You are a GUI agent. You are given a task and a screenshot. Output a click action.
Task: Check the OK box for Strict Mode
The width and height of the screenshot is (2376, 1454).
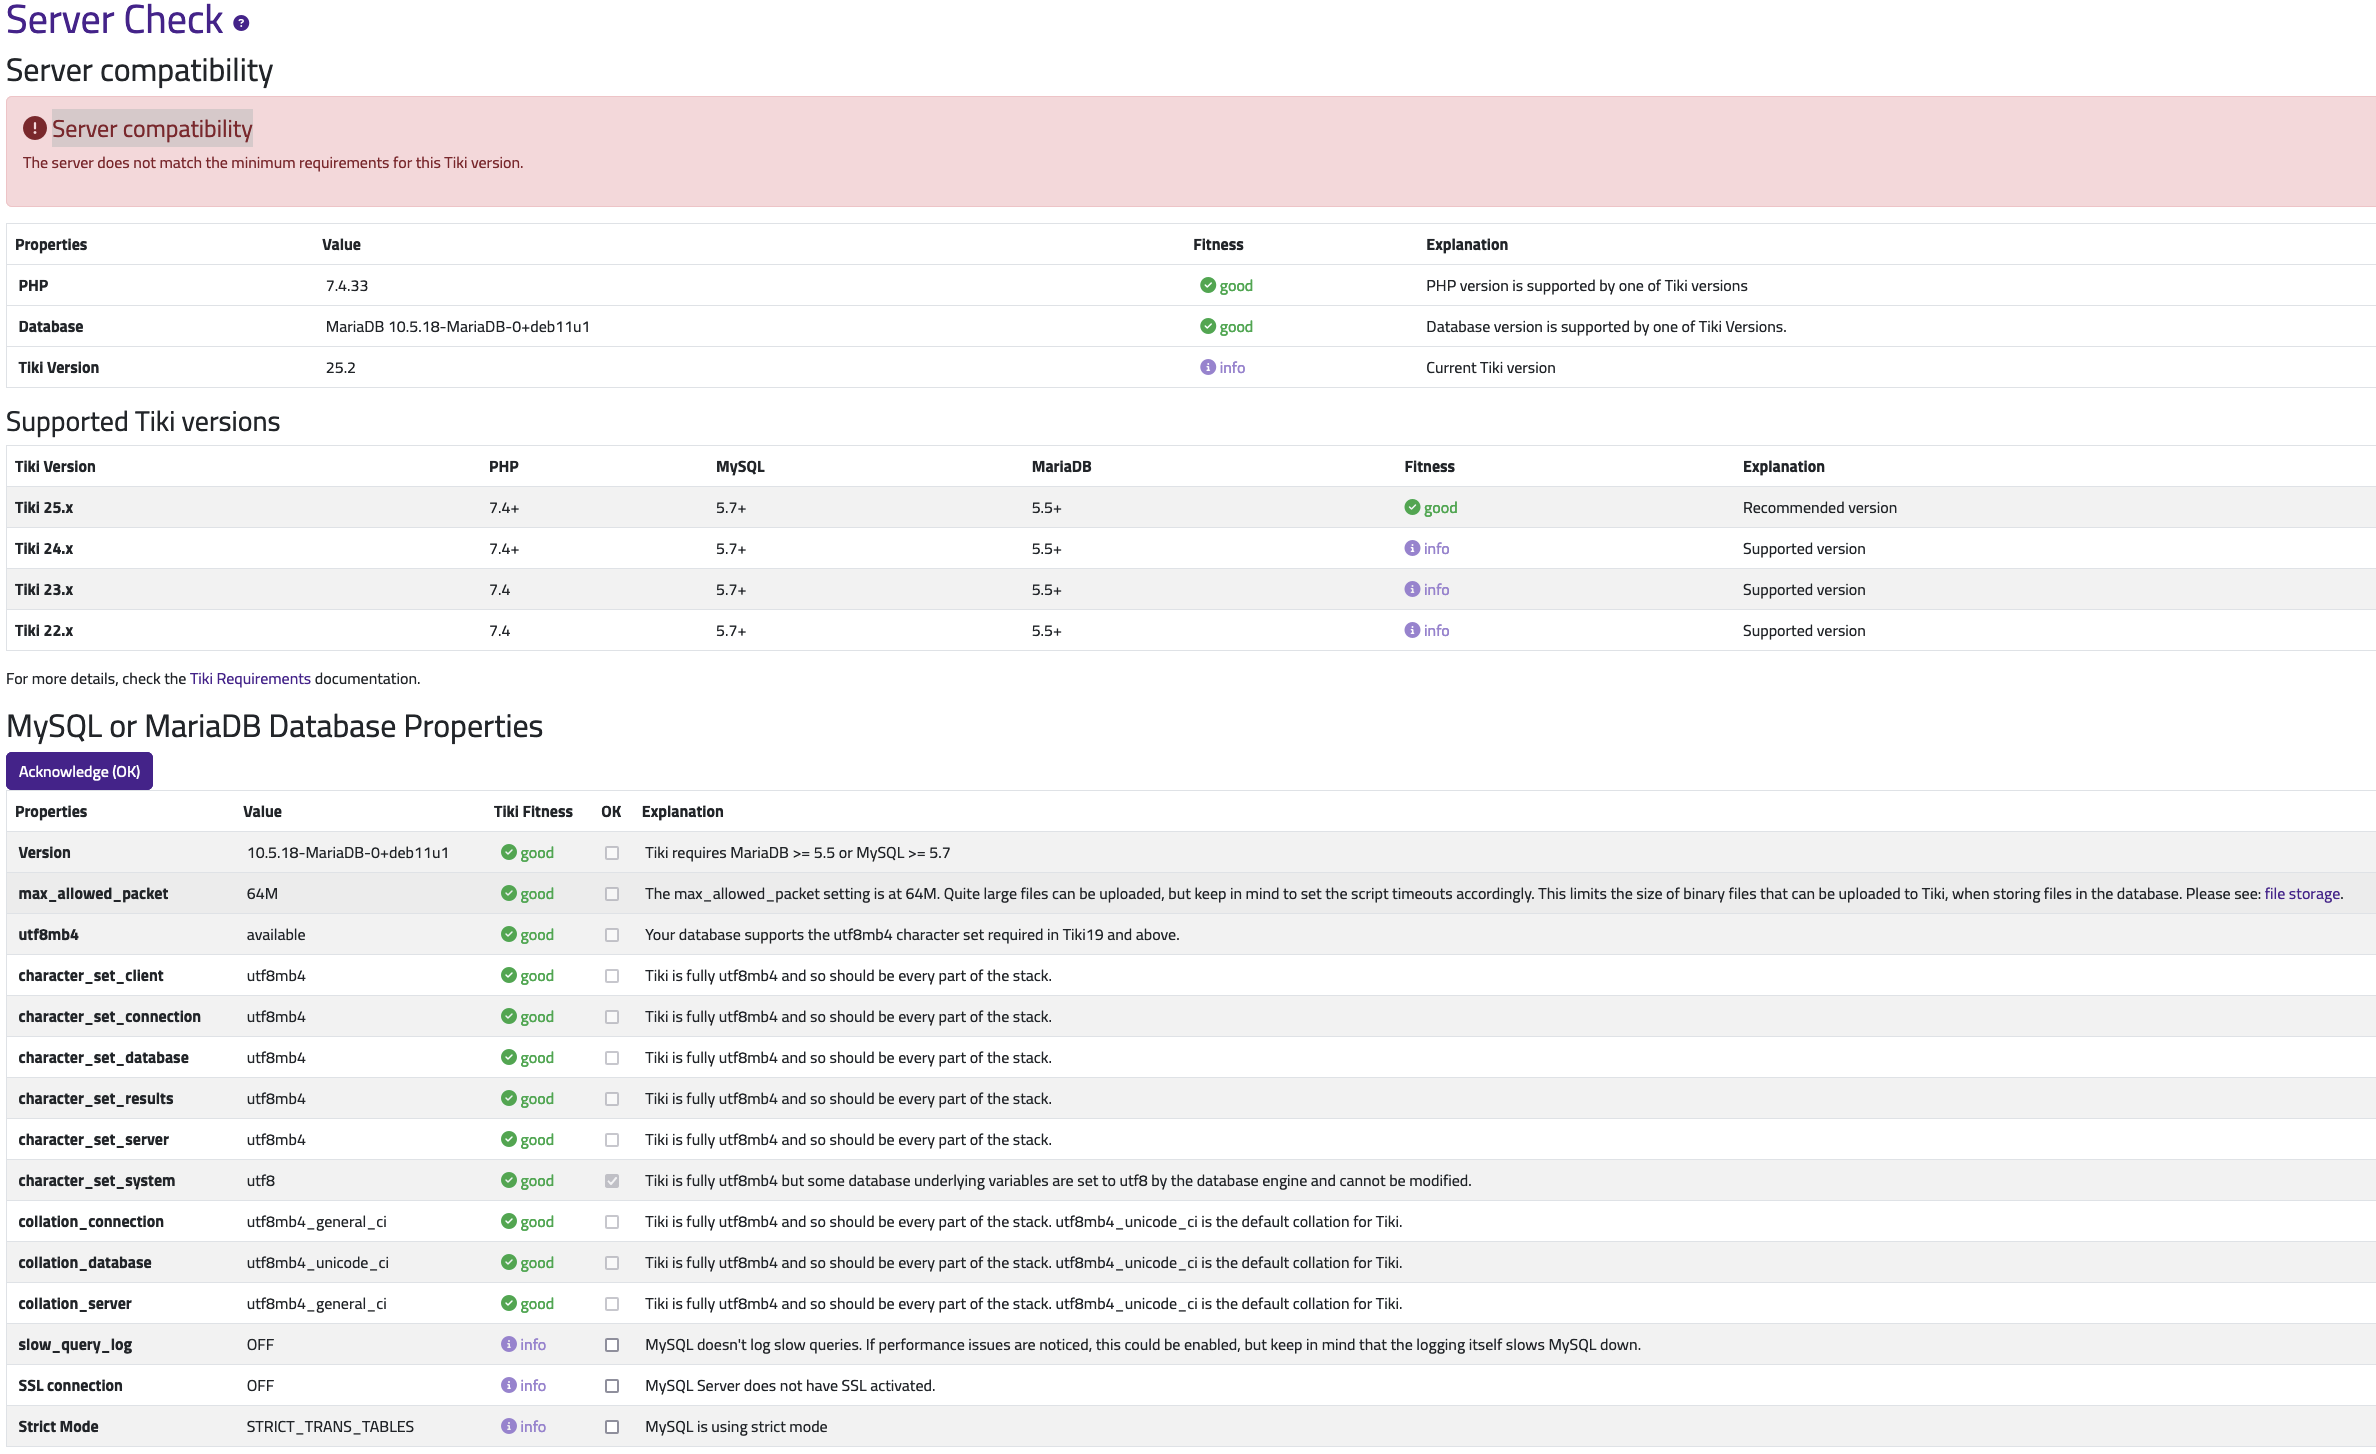612,1427
